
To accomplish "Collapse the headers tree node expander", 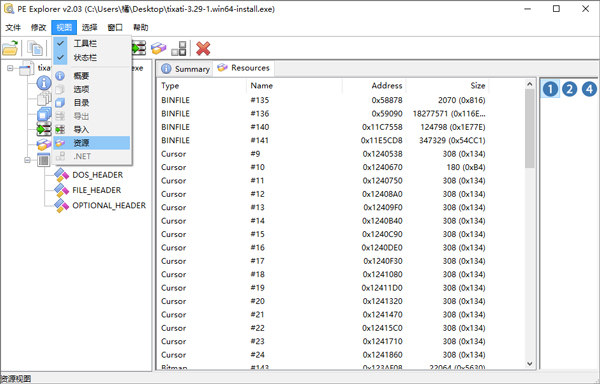I will (x=28, y=160).
